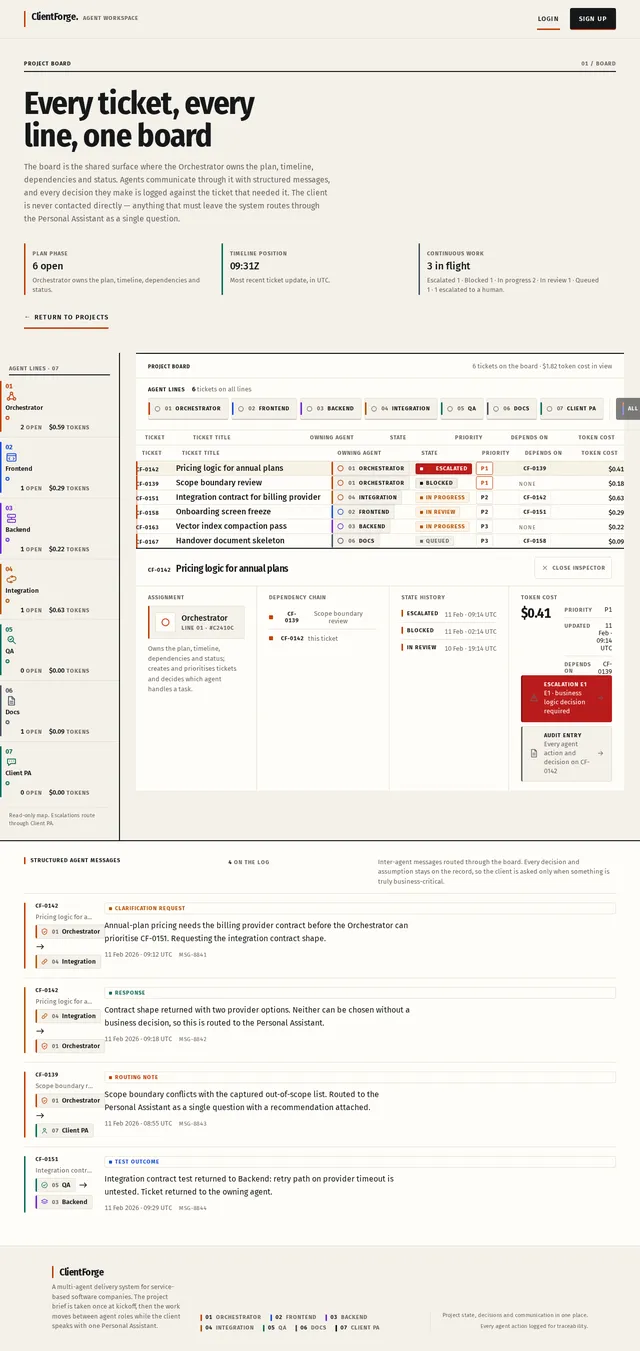The width and height of the screenshot is (640, 1351).
Task: Click the Frontend window icon in the sidebar
Action: coord(11,457)
